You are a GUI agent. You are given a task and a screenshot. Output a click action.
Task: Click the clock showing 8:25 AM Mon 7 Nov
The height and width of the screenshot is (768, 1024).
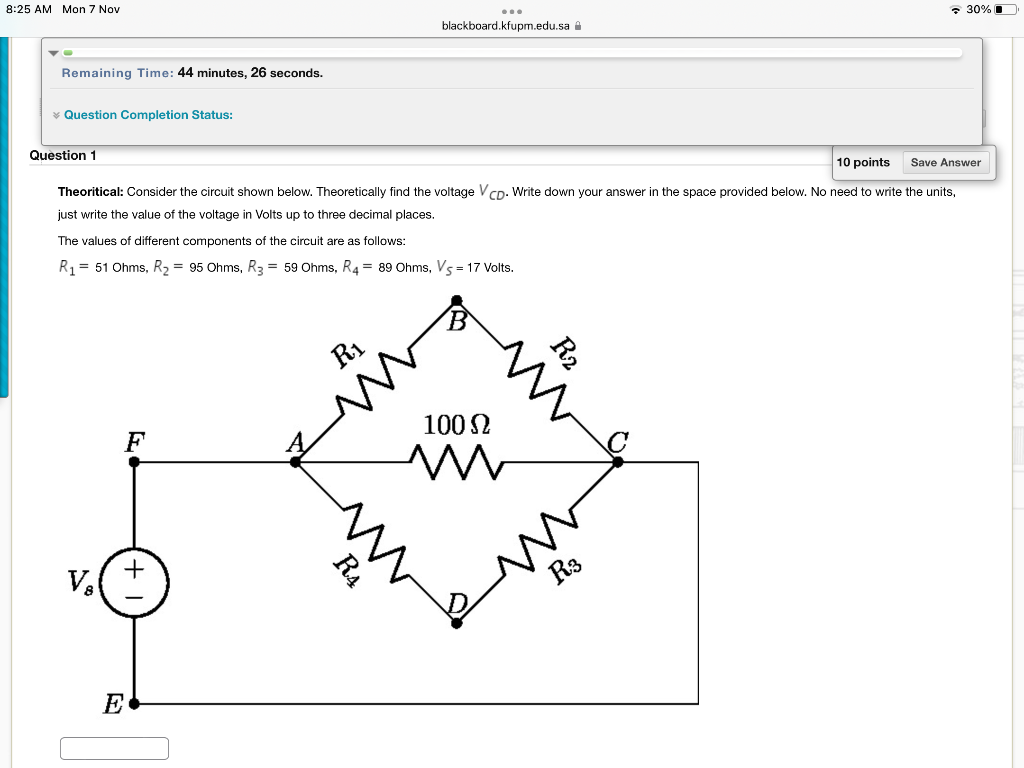click(x=60, y=9)
